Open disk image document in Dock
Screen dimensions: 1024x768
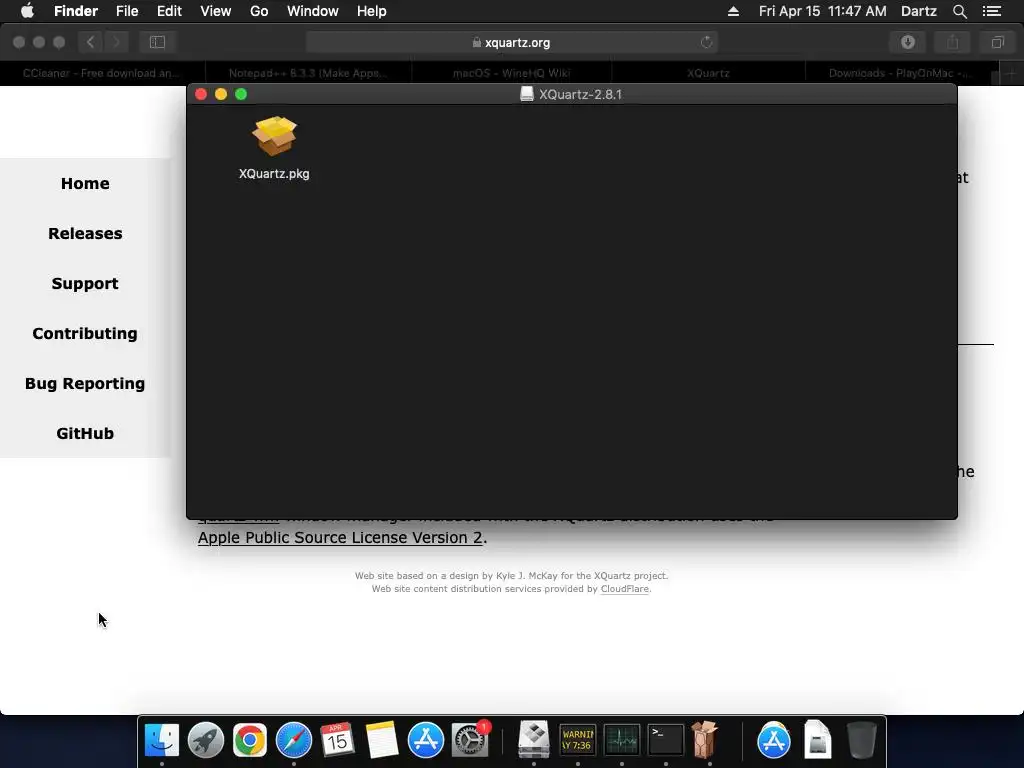[818, 740]
